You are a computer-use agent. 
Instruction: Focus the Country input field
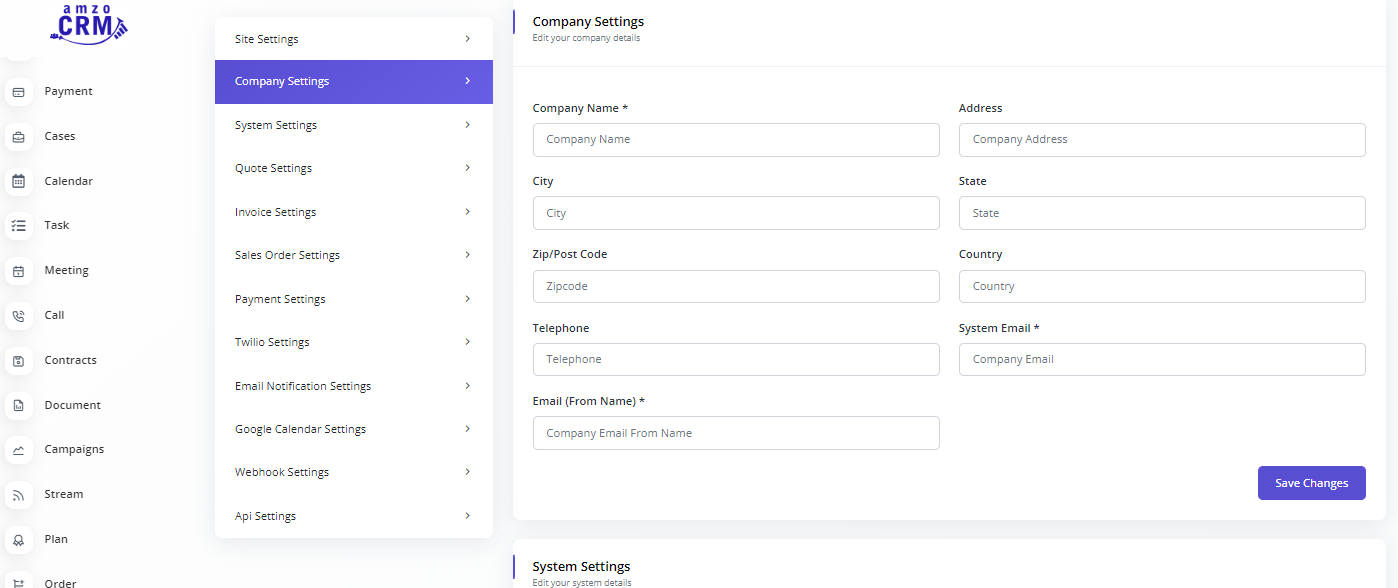pos(1162,286)
